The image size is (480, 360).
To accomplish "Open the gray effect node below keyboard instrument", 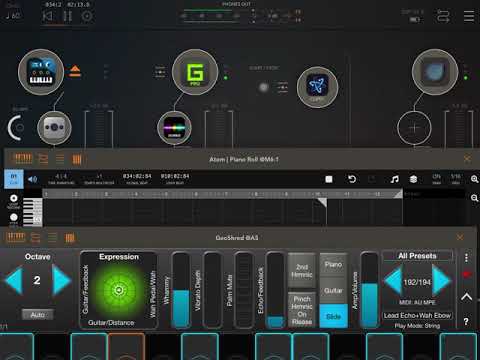I will pos(54,128).
